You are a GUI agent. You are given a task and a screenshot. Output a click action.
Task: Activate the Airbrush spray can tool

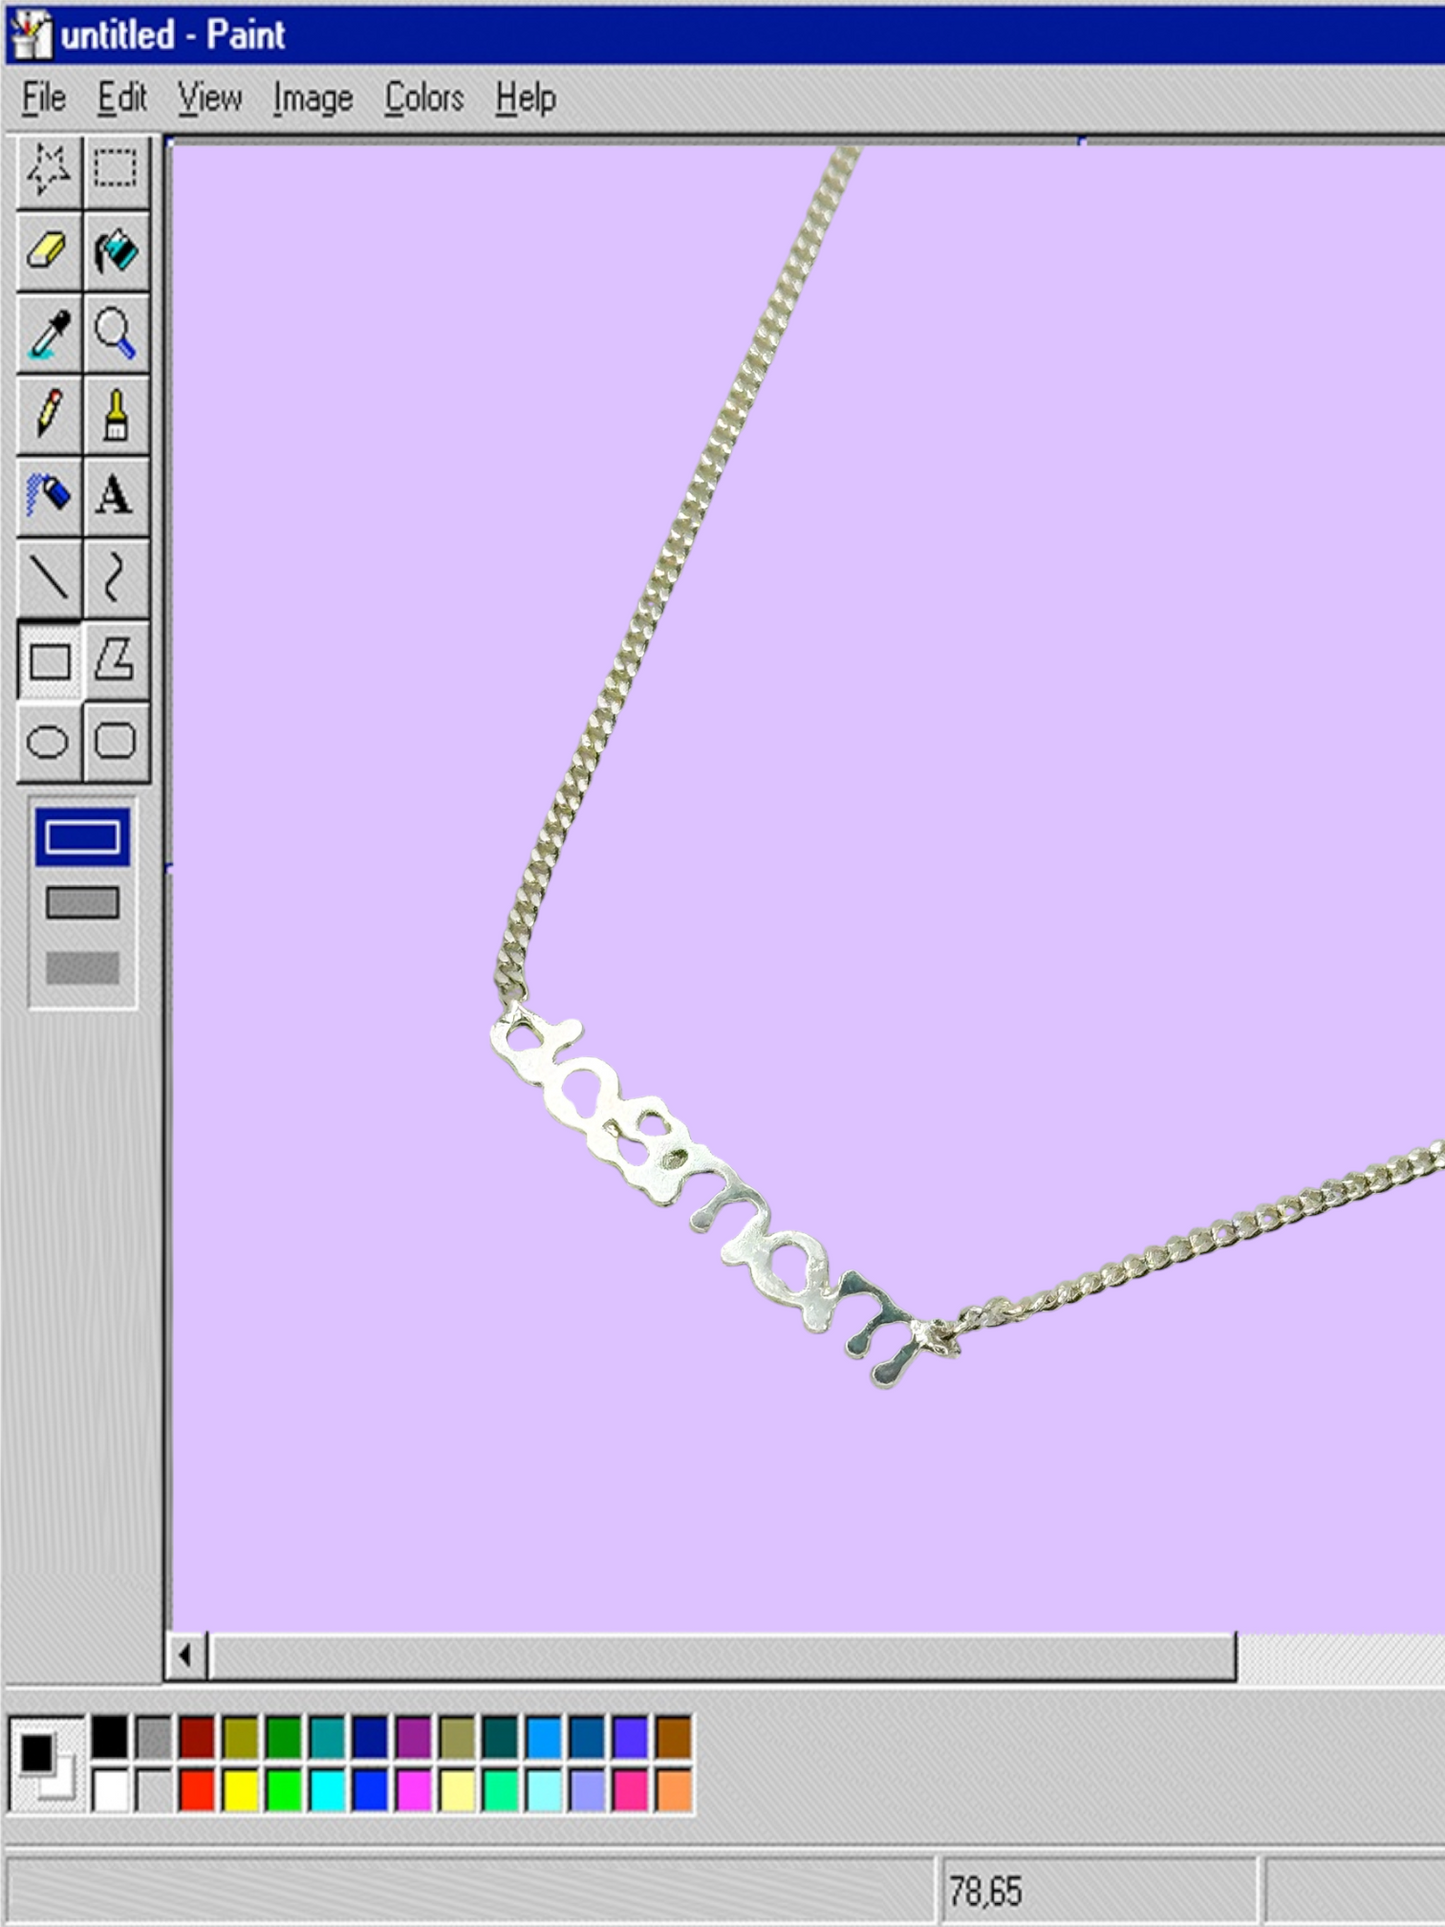49,496
